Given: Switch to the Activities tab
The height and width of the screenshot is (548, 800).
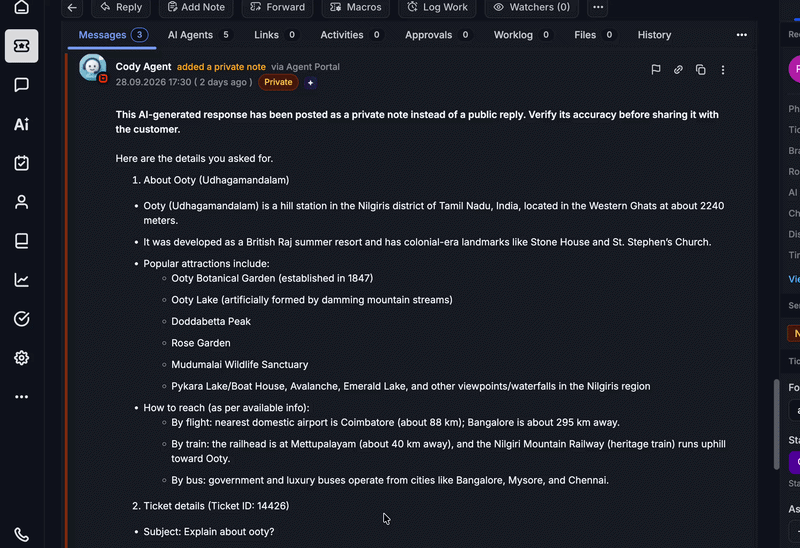Looking at the screenshot, I should [x=350, y=35].
